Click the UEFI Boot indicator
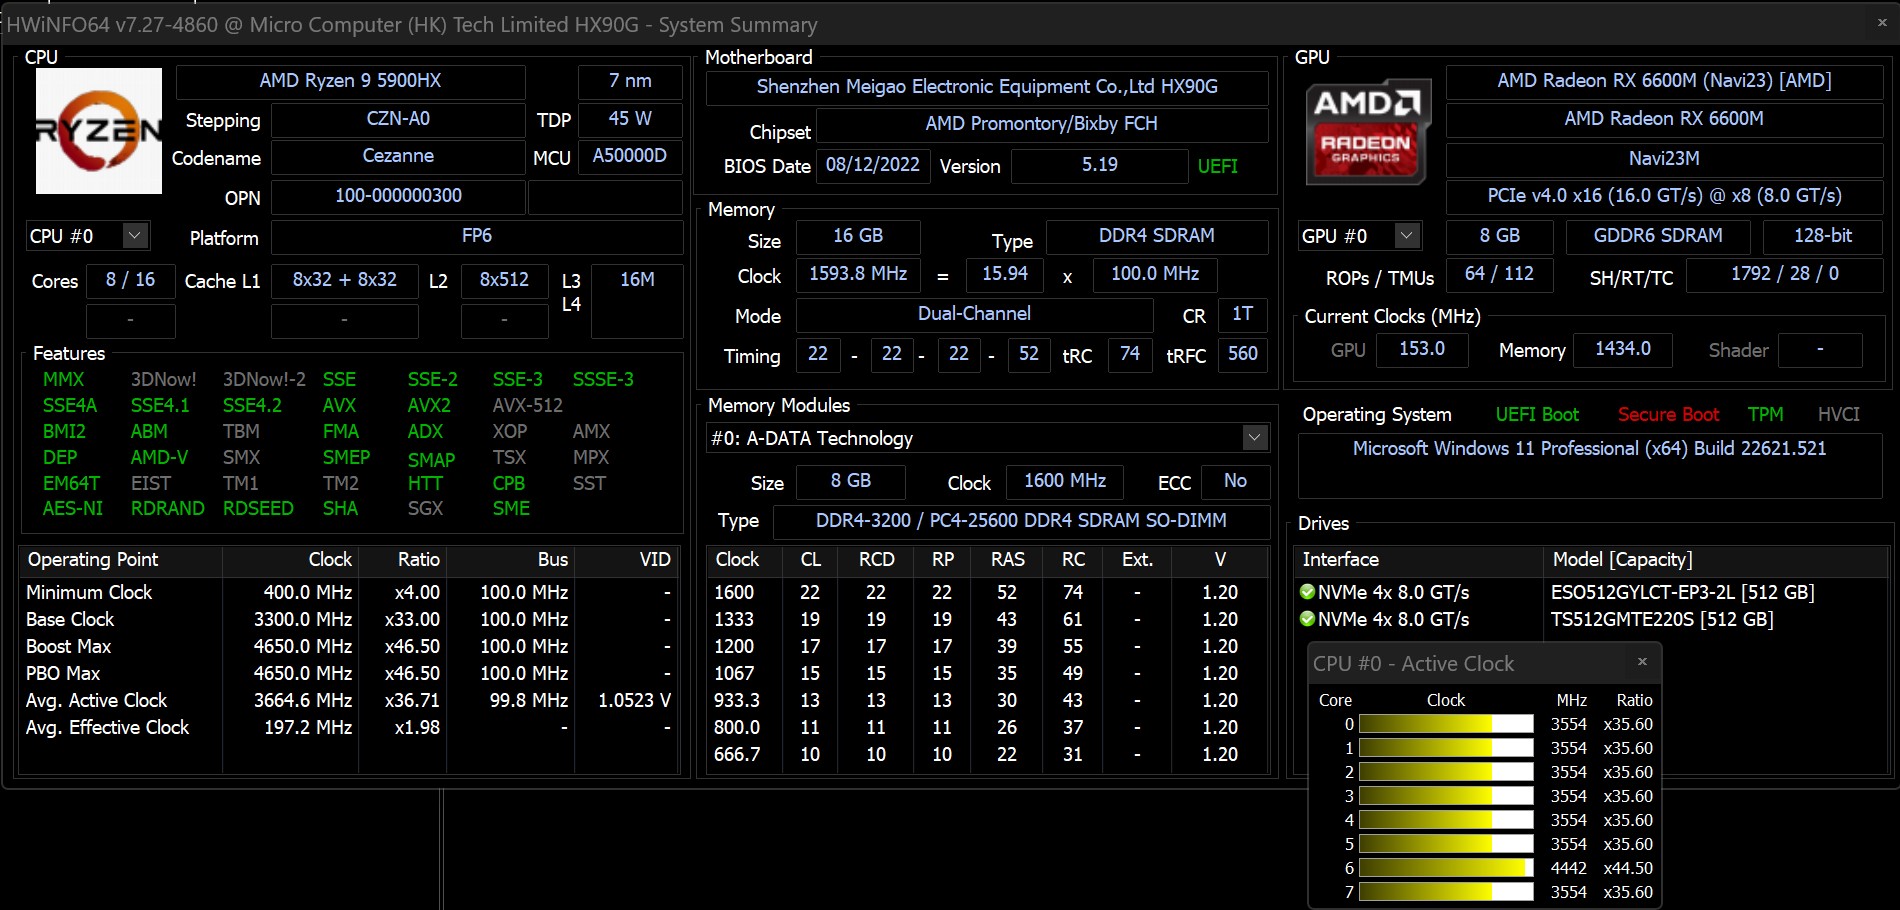The image size is (1900, 910). click(x=1537, y=415)
